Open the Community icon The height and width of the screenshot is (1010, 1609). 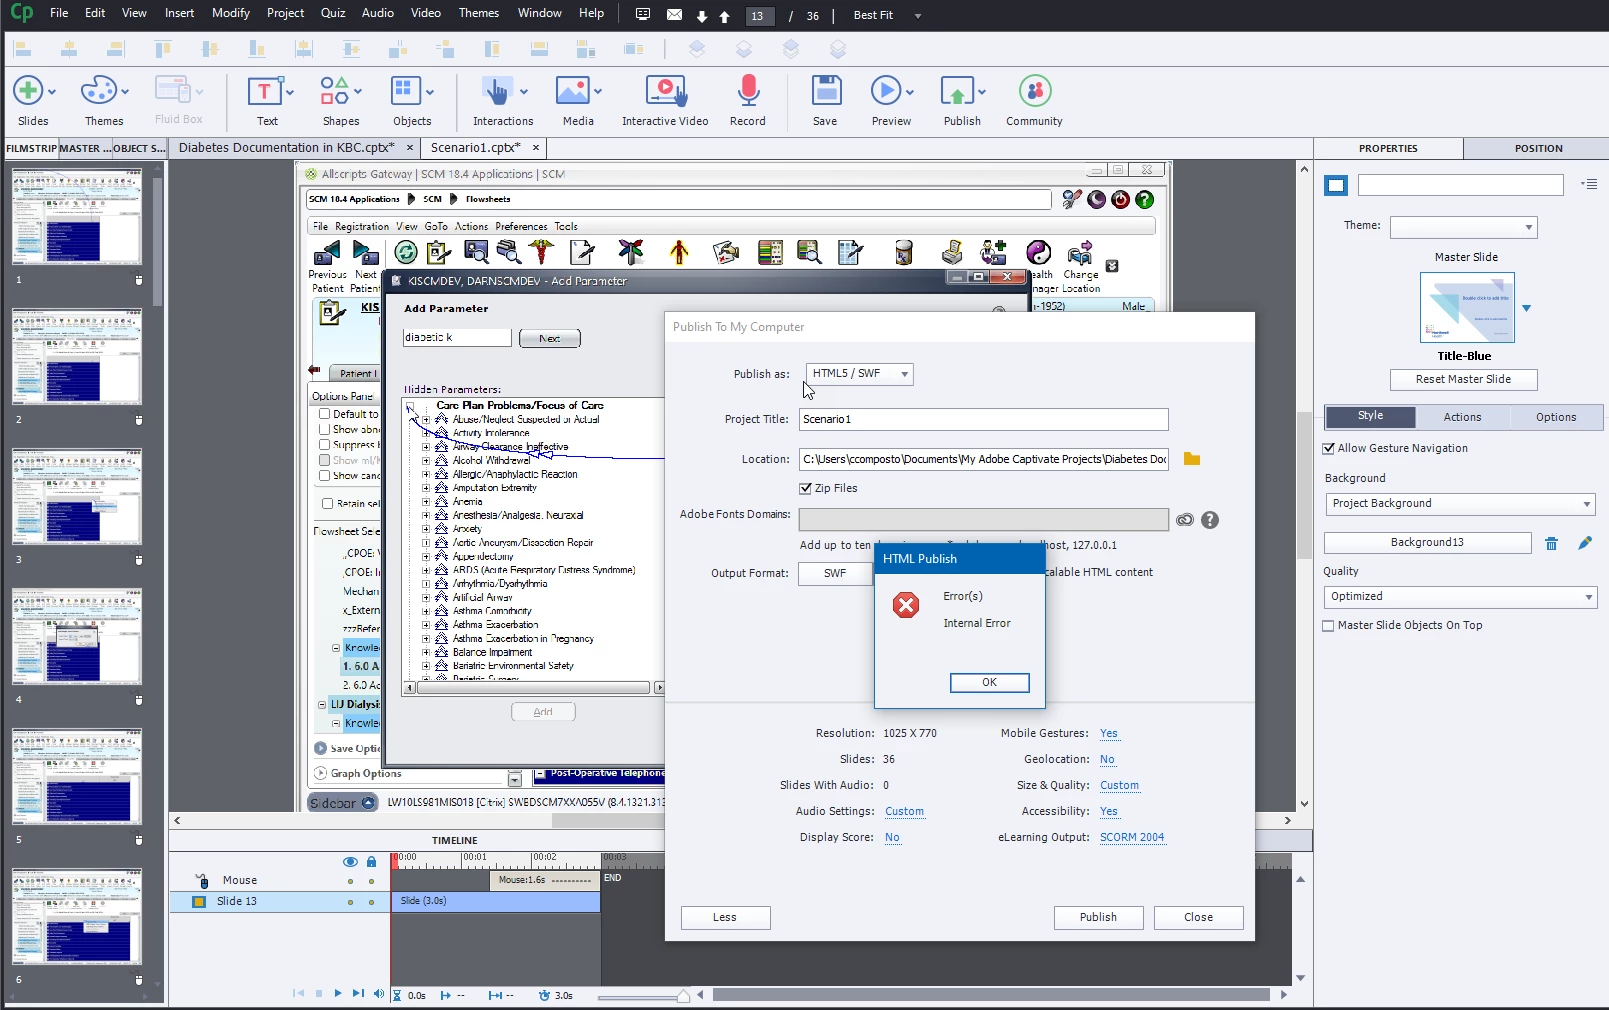(x=1035, y=91)
